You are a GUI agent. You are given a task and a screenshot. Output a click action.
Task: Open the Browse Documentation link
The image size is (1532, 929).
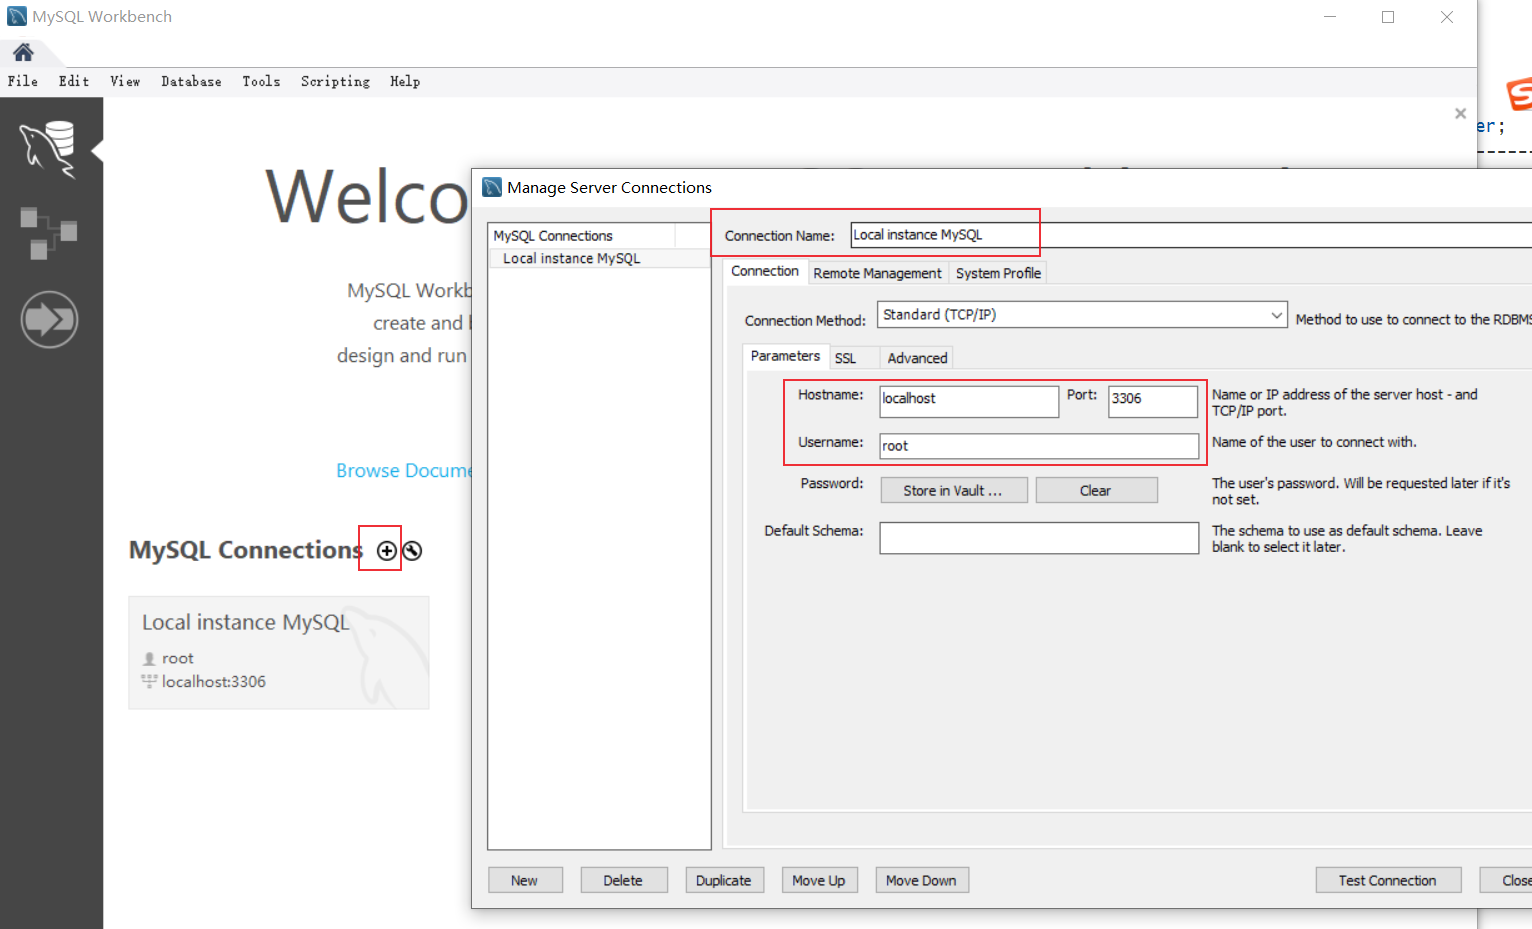(x=403, y=470)
